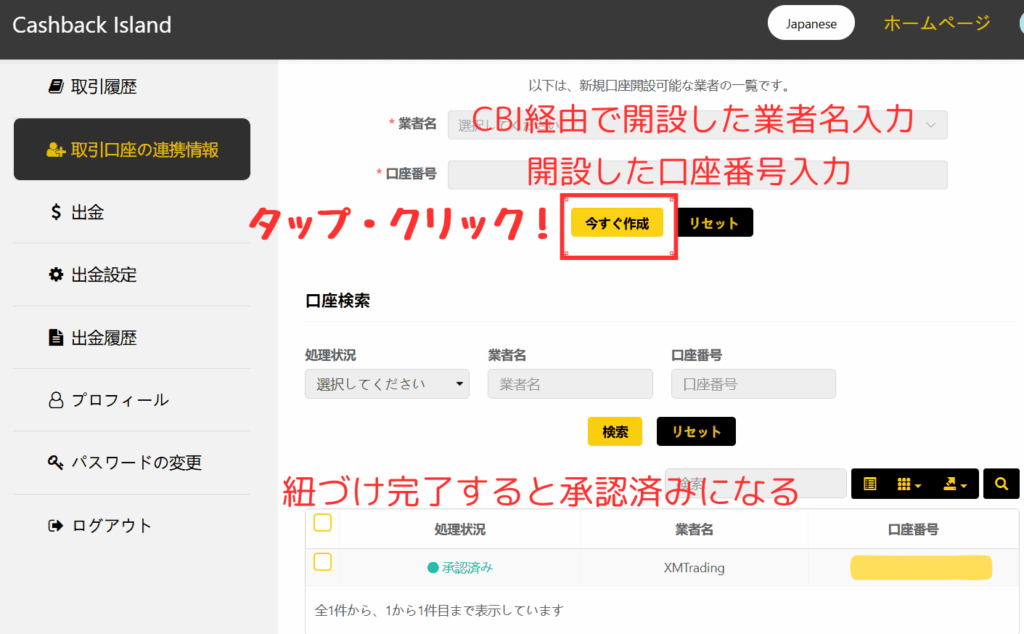Click the add-user icon beside 取引口座の連携情報
This screenshot has height=634, width=1024.
pos(56,150)
